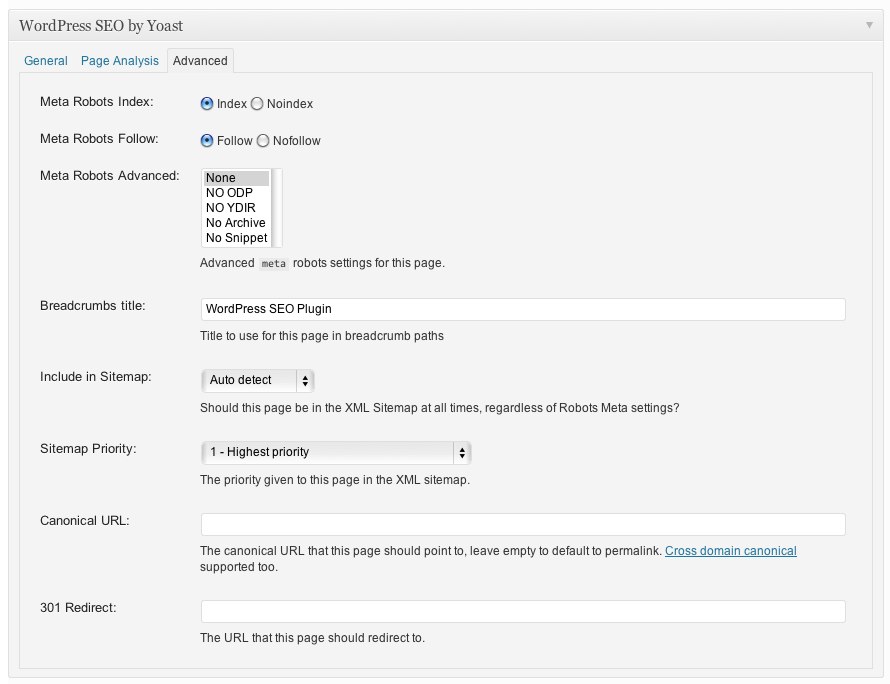Viewport: 890px width, 684px height.
Task: Select None in Meta Robots Advanced
Action: point(236,178)
